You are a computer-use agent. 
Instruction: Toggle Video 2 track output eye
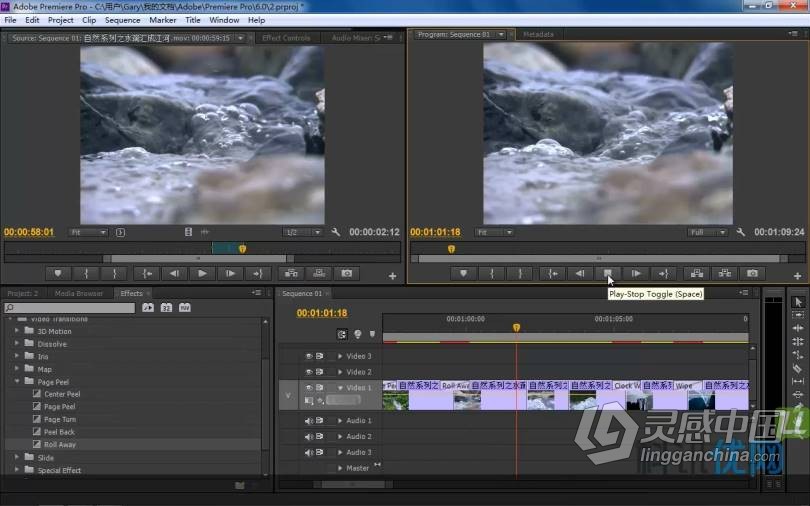tap(308, 372)
